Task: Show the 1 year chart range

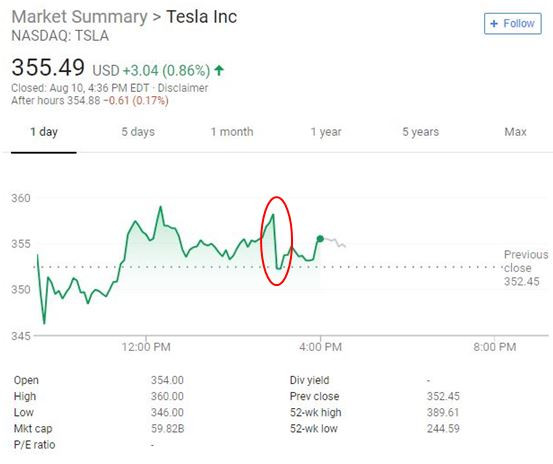Action: pyautogui.click(x=326, y=132)
